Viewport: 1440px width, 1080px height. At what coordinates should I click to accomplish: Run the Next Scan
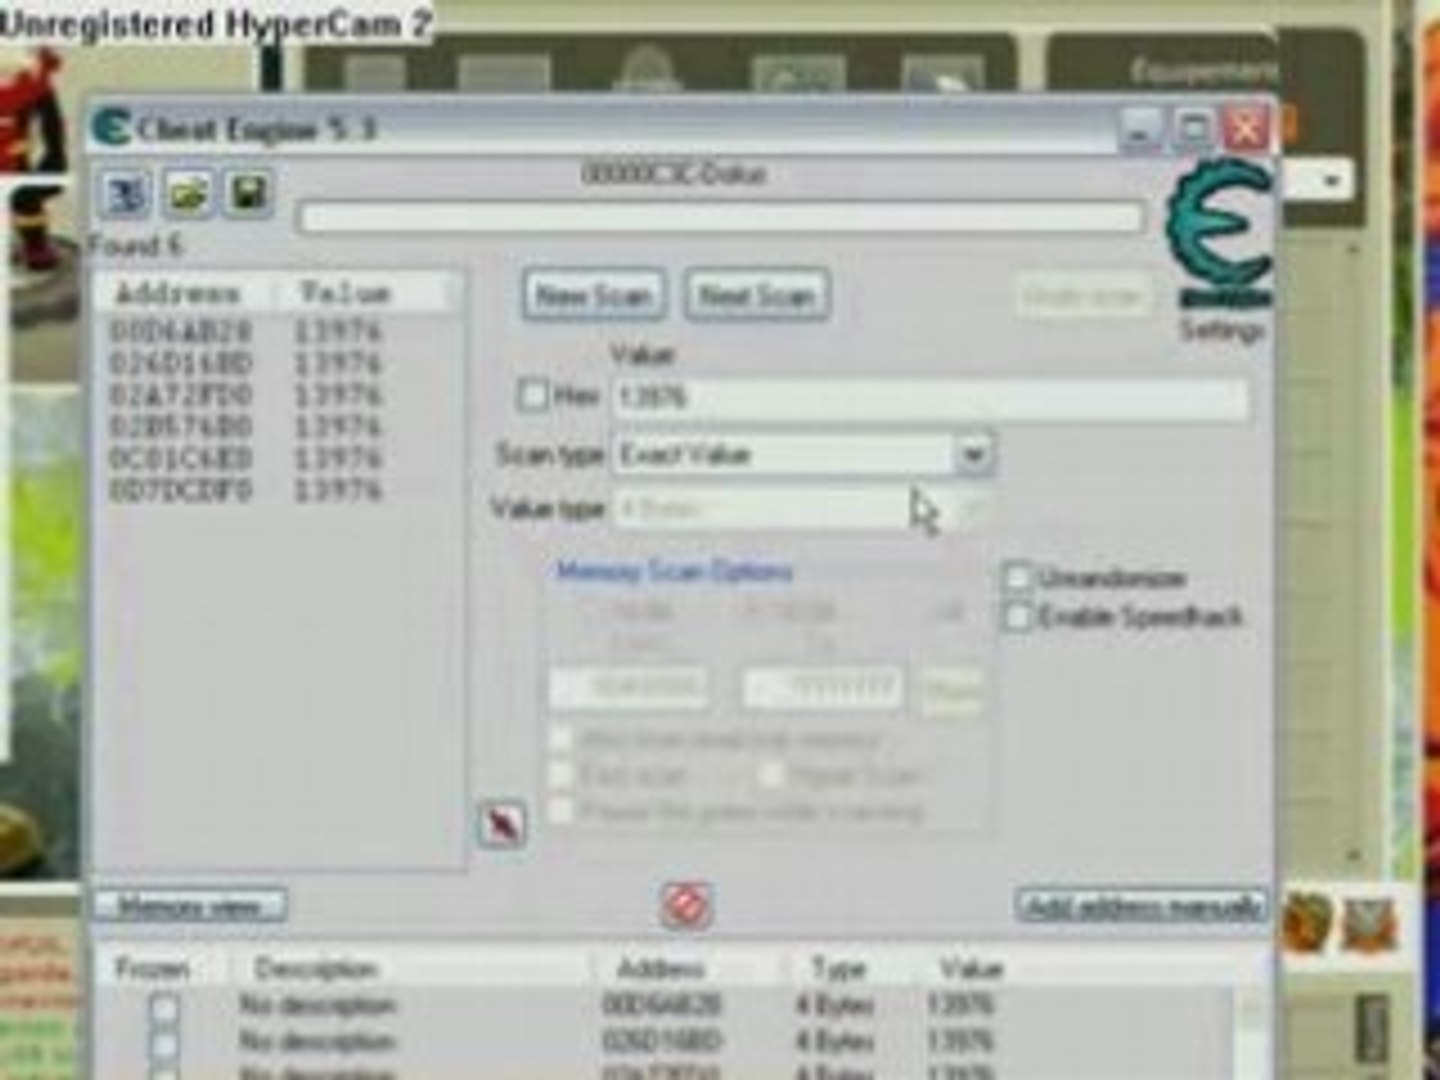tap(757, 296)
